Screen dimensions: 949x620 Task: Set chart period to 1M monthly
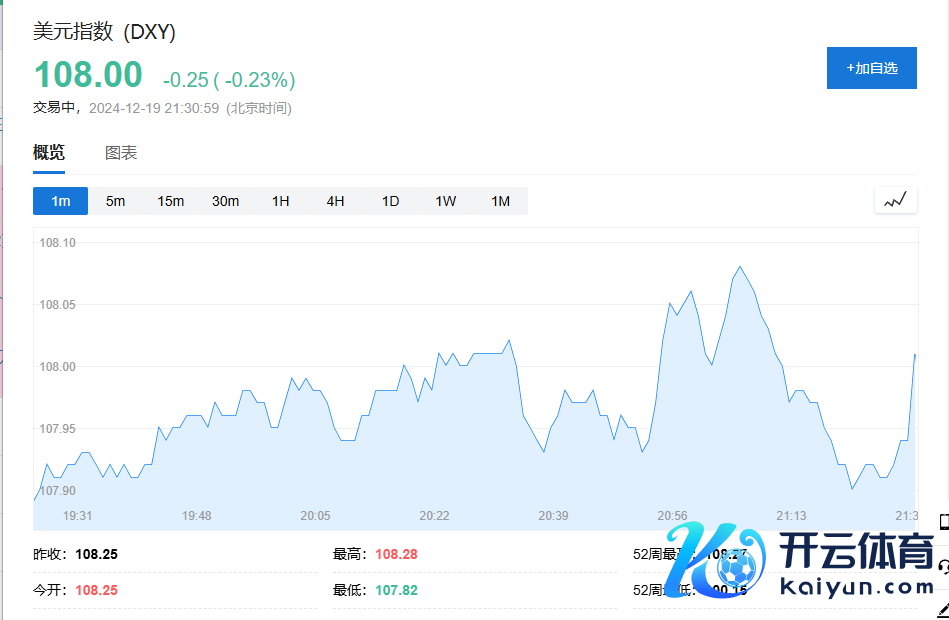click(500, 201)
